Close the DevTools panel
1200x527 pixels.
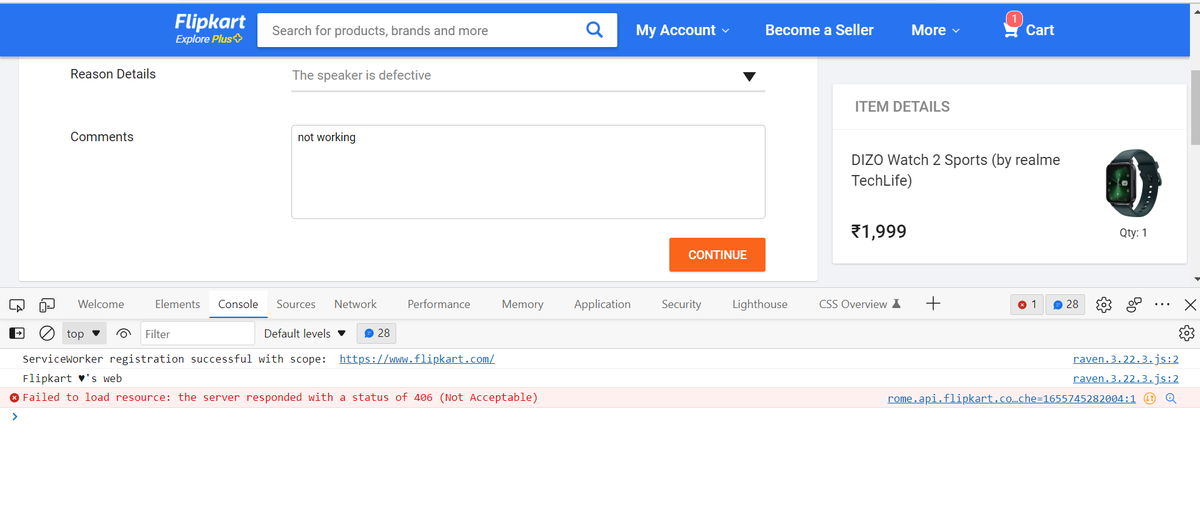click(1190, 304)
